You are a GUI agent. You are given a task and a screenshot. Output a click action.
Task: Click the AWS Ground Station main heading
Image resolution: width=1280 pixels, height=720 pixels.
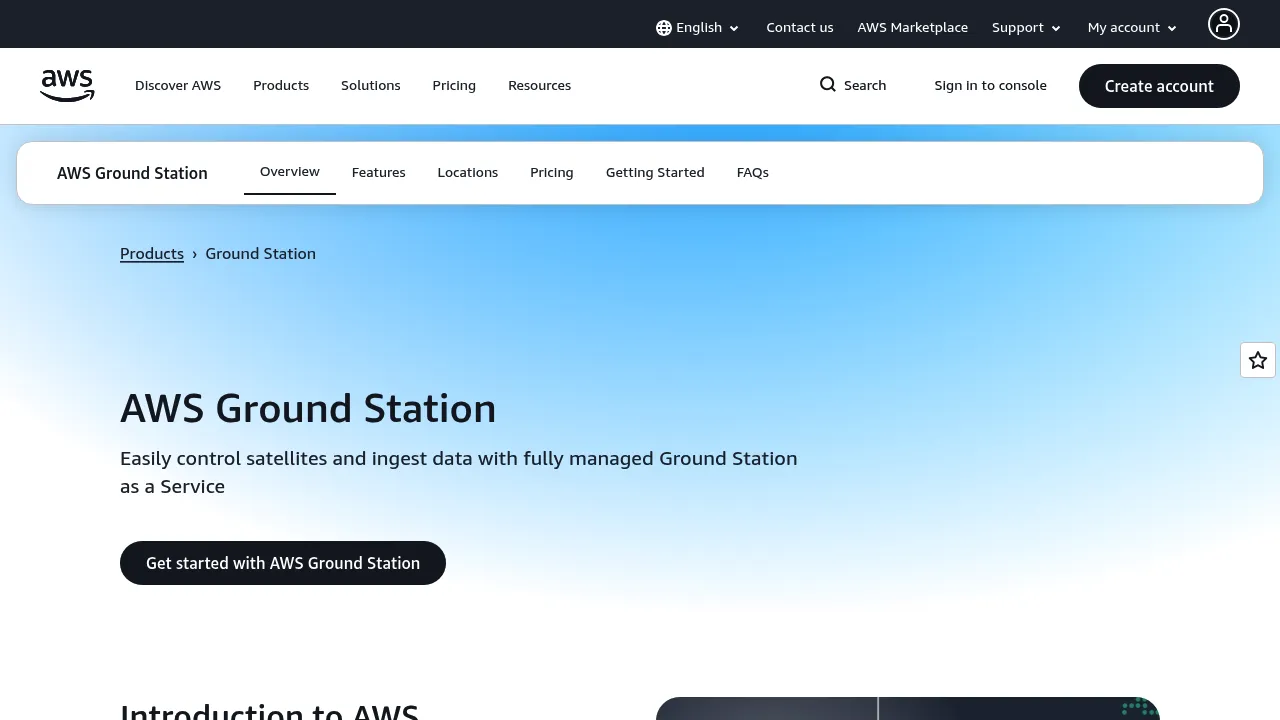point(308,409)
